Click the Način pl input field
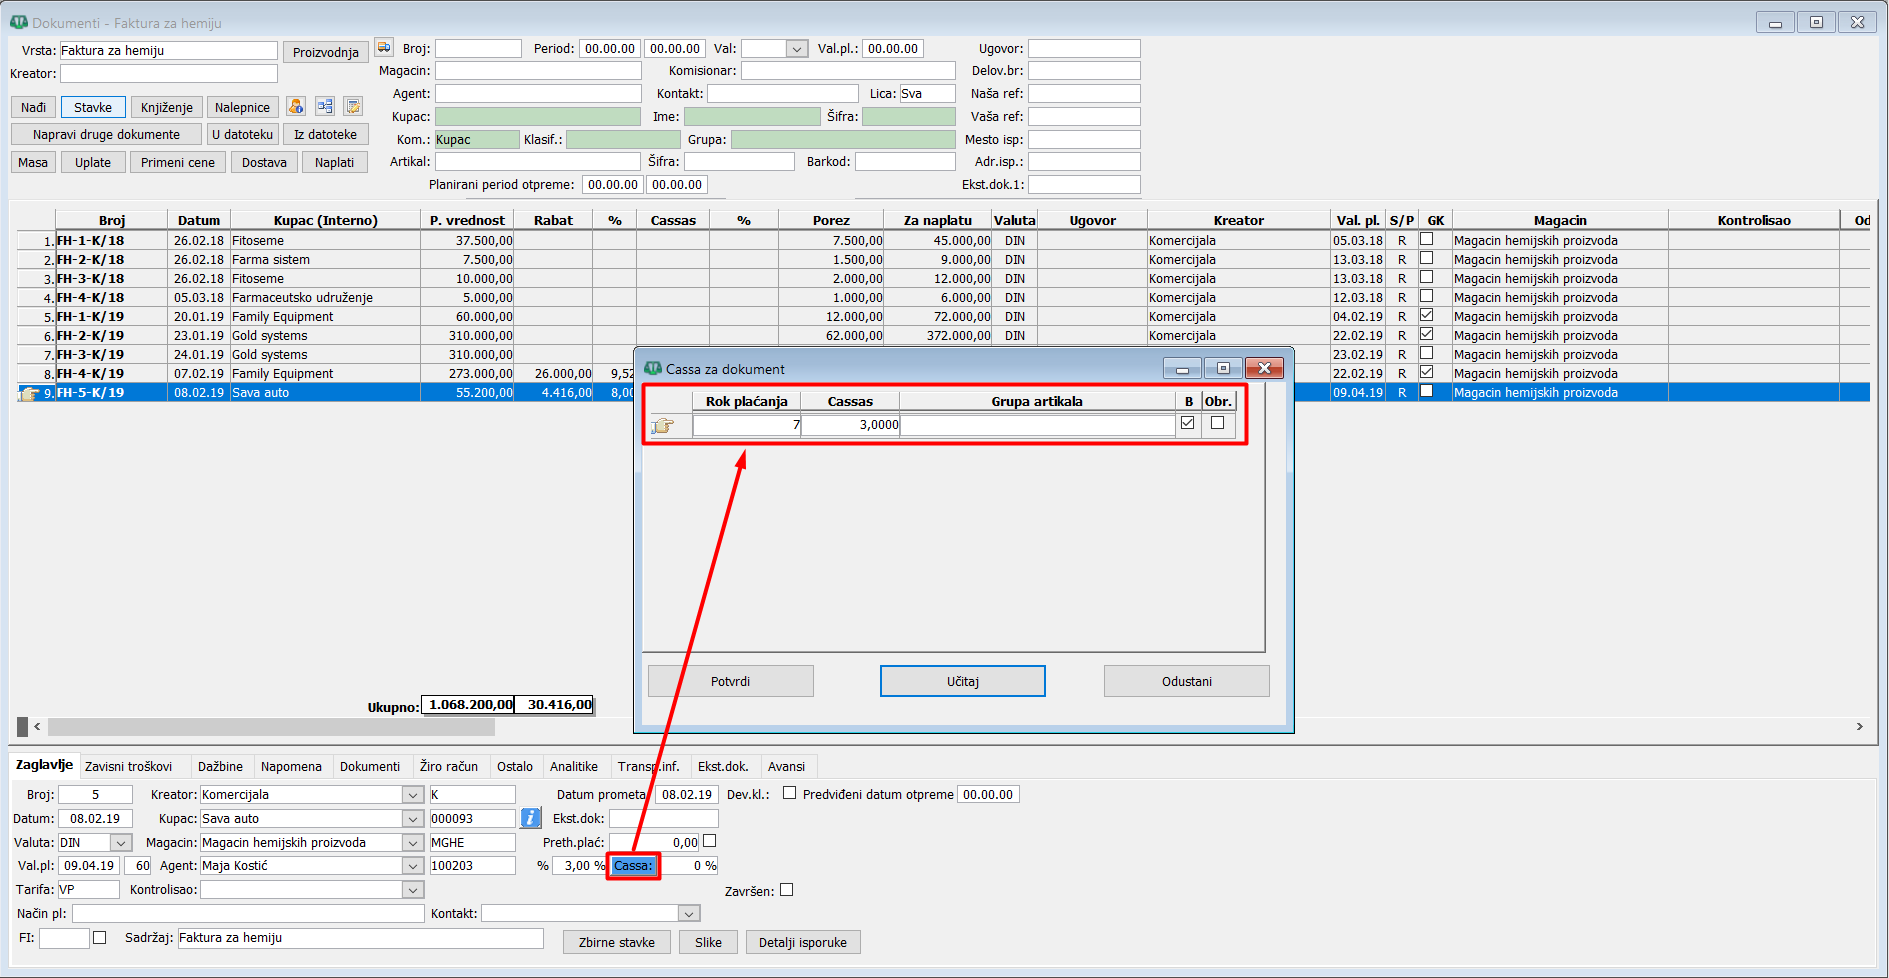Image resolution: width=1889 pixels, height=978 pixels. (x=248, y=913)
